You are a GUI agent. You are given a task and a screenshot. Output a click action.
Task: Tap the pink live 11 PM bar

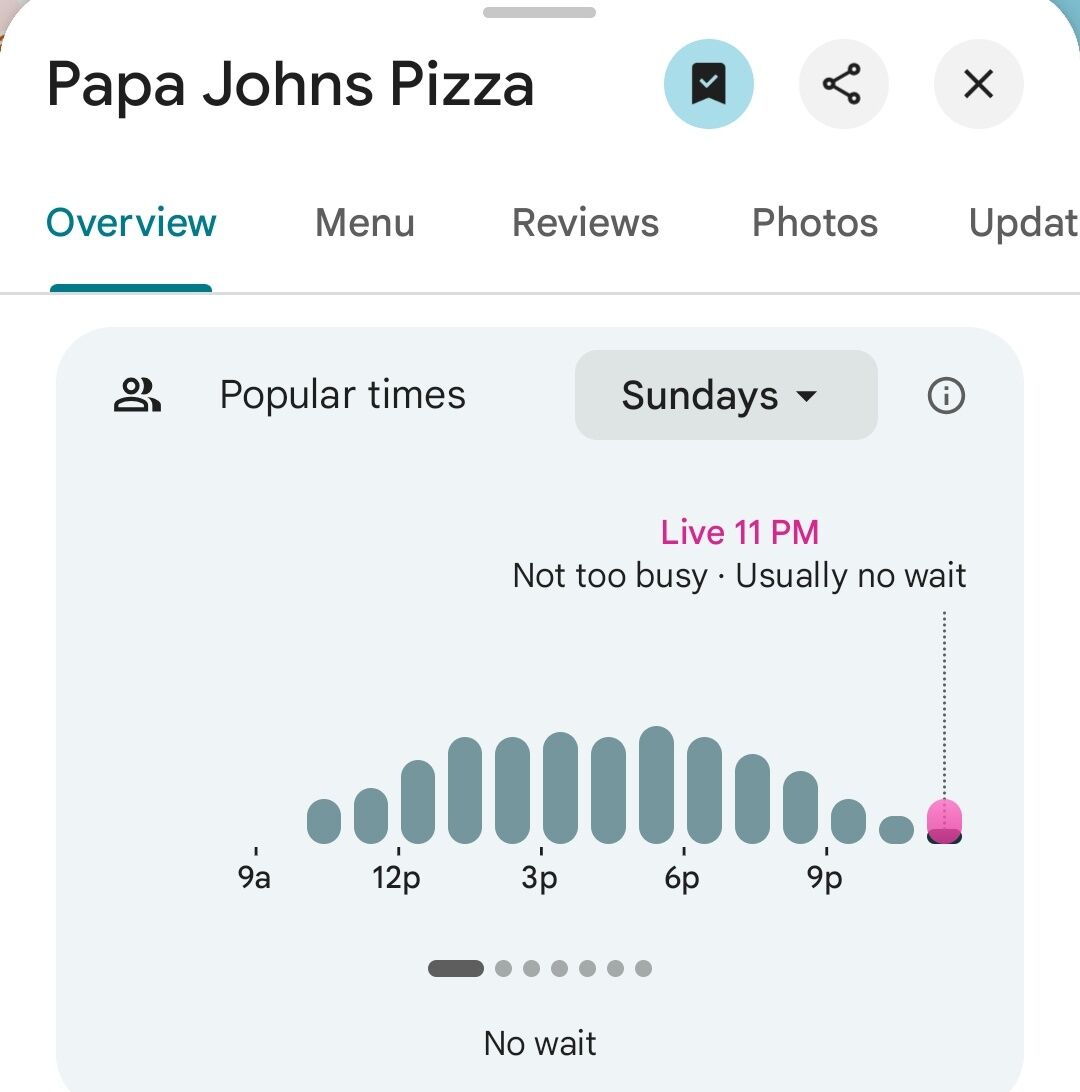(945, 821)
